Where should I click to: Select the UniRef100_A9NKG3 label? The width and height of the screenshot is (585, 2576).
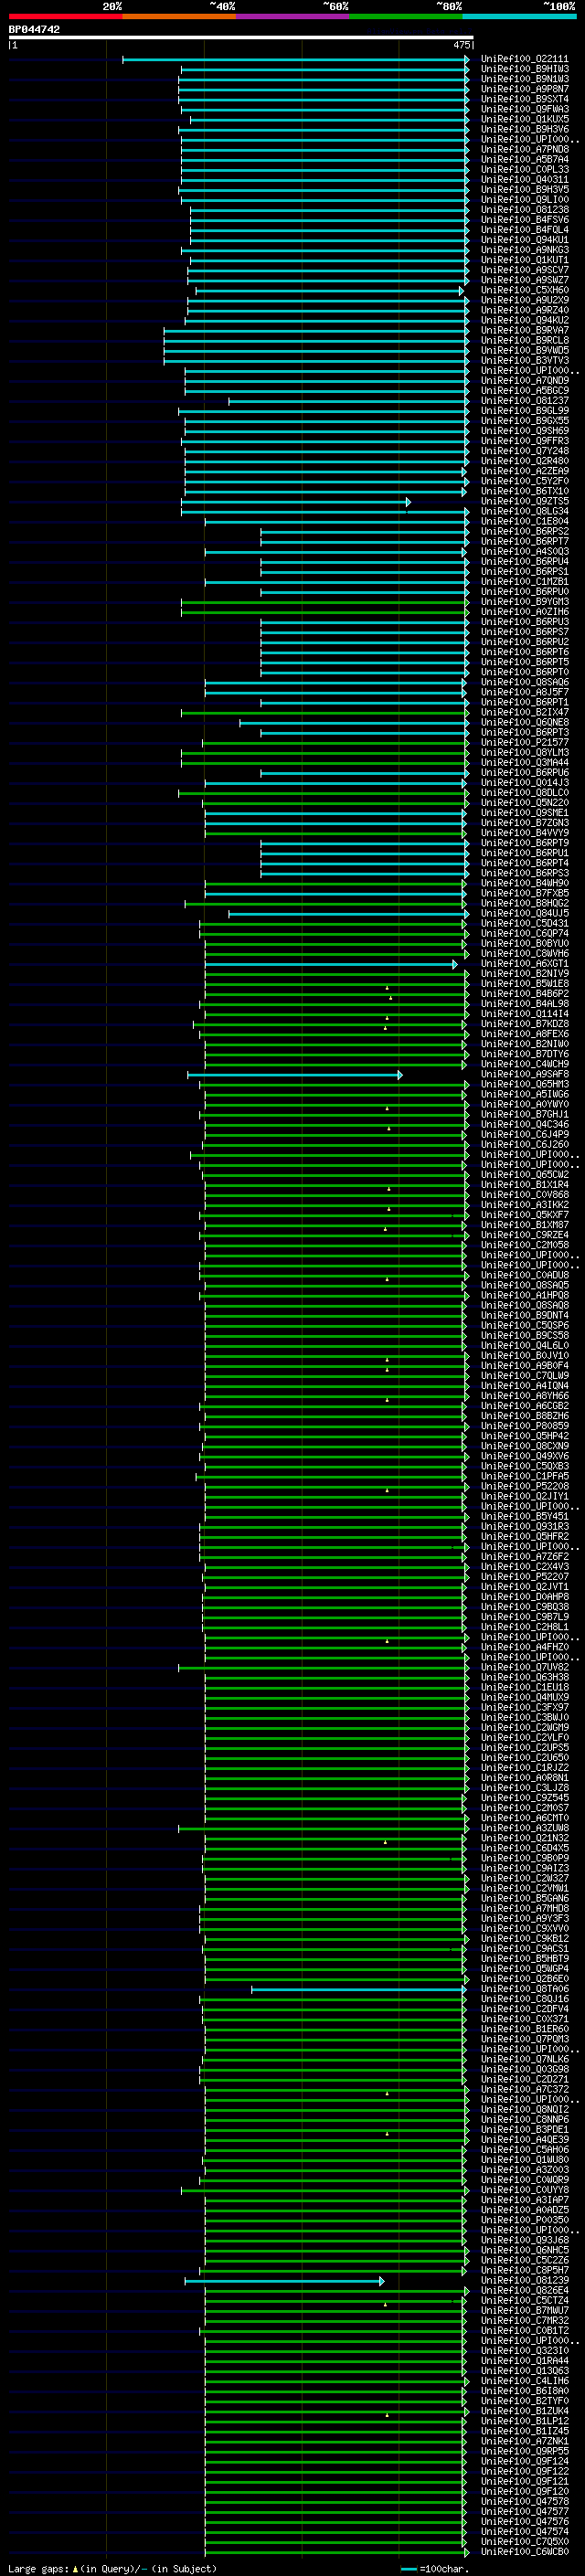(x=524, y=250)
